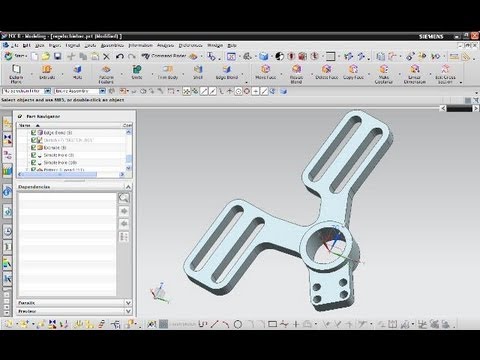Open the Pattern Feature tool
Viewport: 480px width, 360px height.
point(106,74)
